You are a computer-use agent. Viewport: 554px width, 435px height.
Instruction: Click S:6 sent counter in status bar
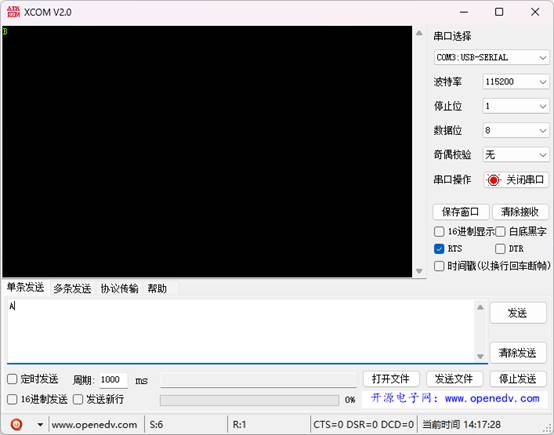click(x=156, y=424)
